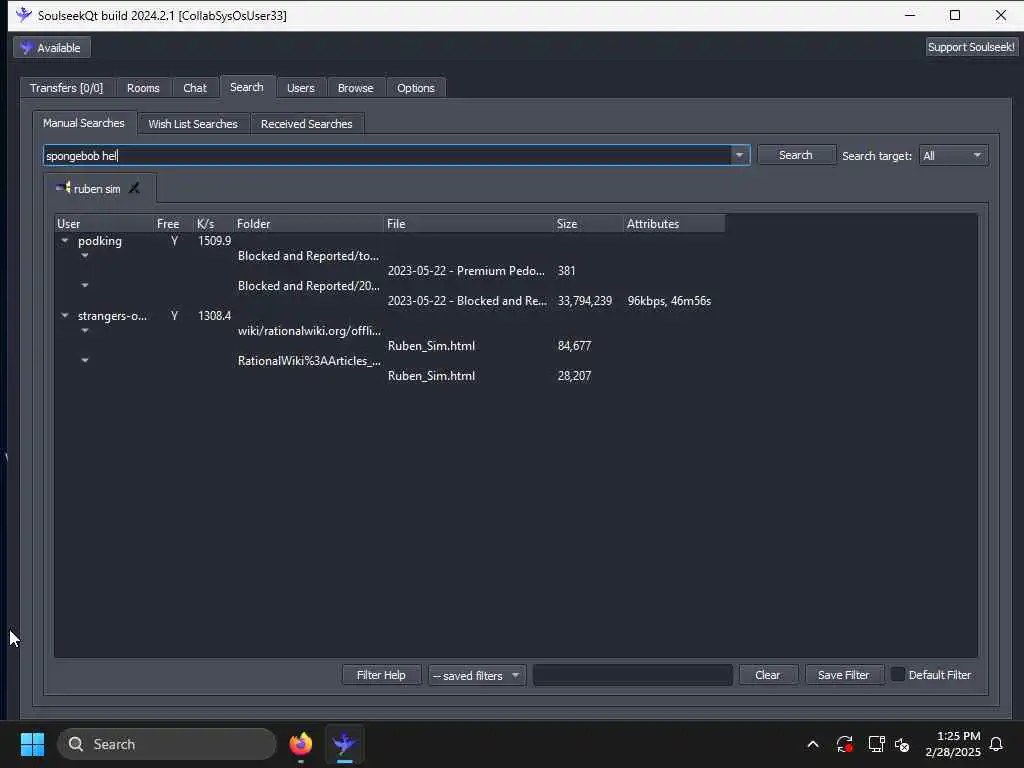Click the 96kbps, 46m56s attributes cell

[669, 300]
